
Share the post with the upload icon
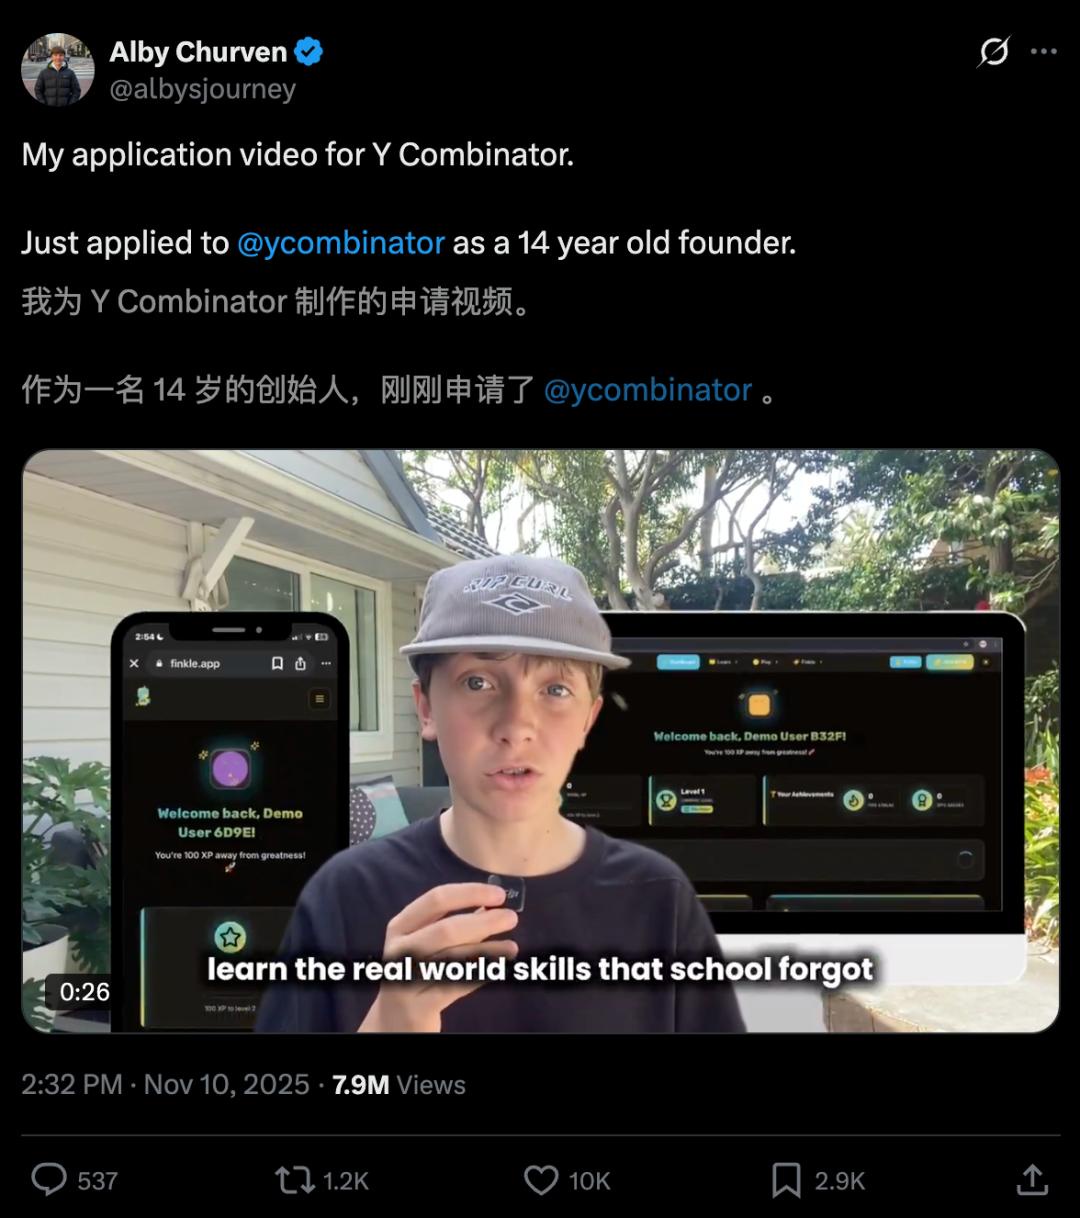pyautogui.click(x=1032, y=1180)
